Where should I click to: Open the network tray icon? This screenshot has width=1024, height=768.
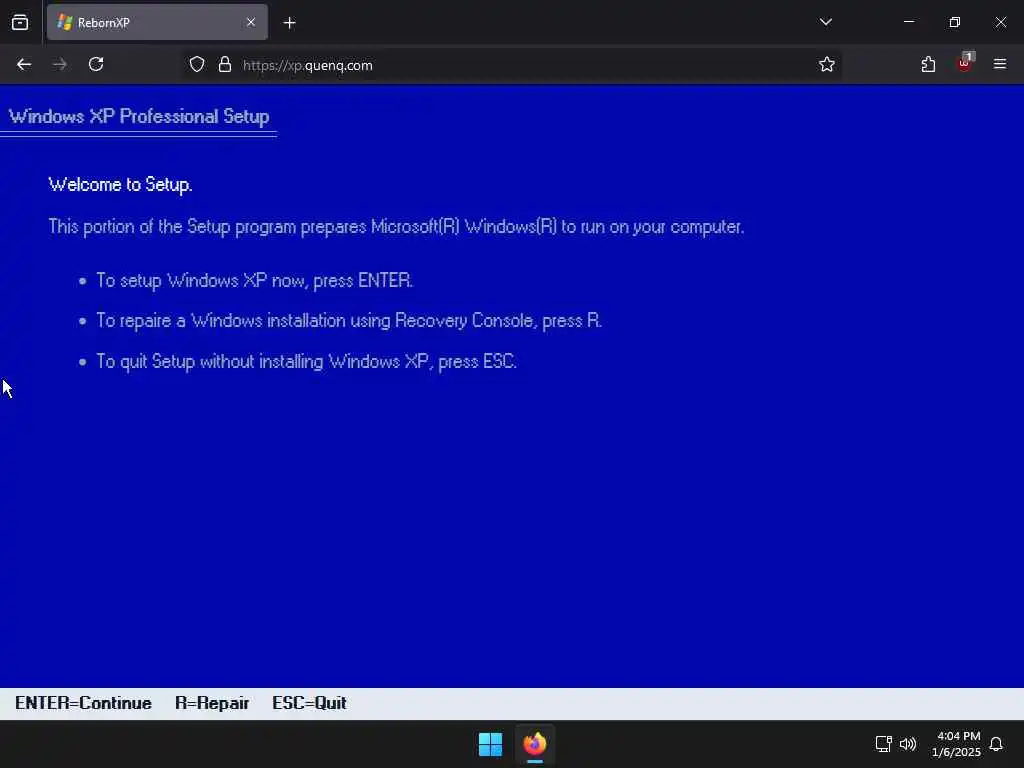click(x=884, y=744)
